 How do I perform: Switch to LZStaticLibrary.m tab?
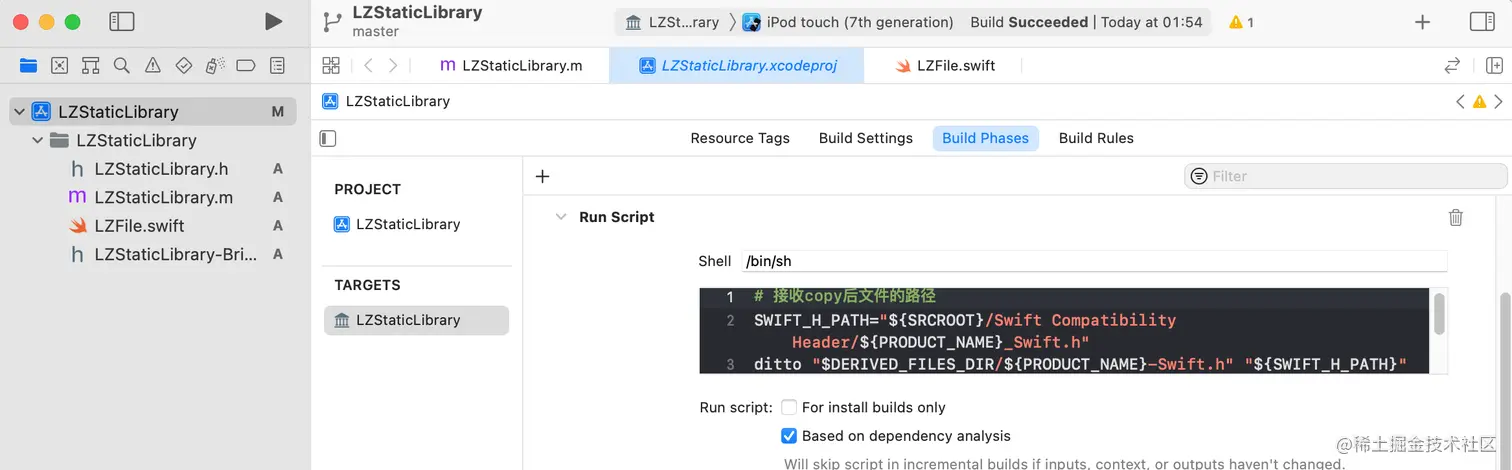point(511,66)
